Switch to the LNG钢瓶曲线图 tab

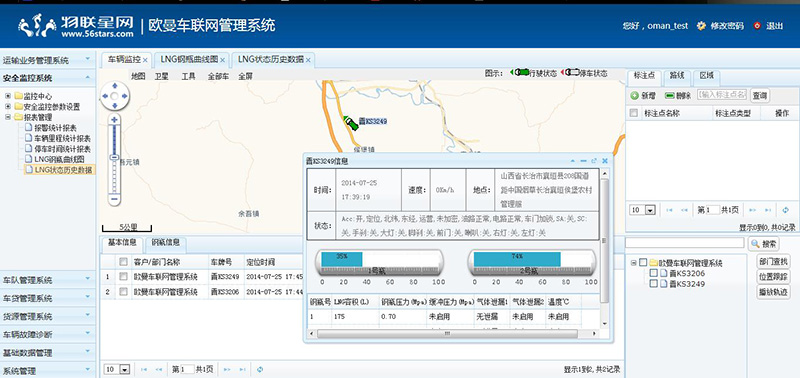[x=189, y=60]
